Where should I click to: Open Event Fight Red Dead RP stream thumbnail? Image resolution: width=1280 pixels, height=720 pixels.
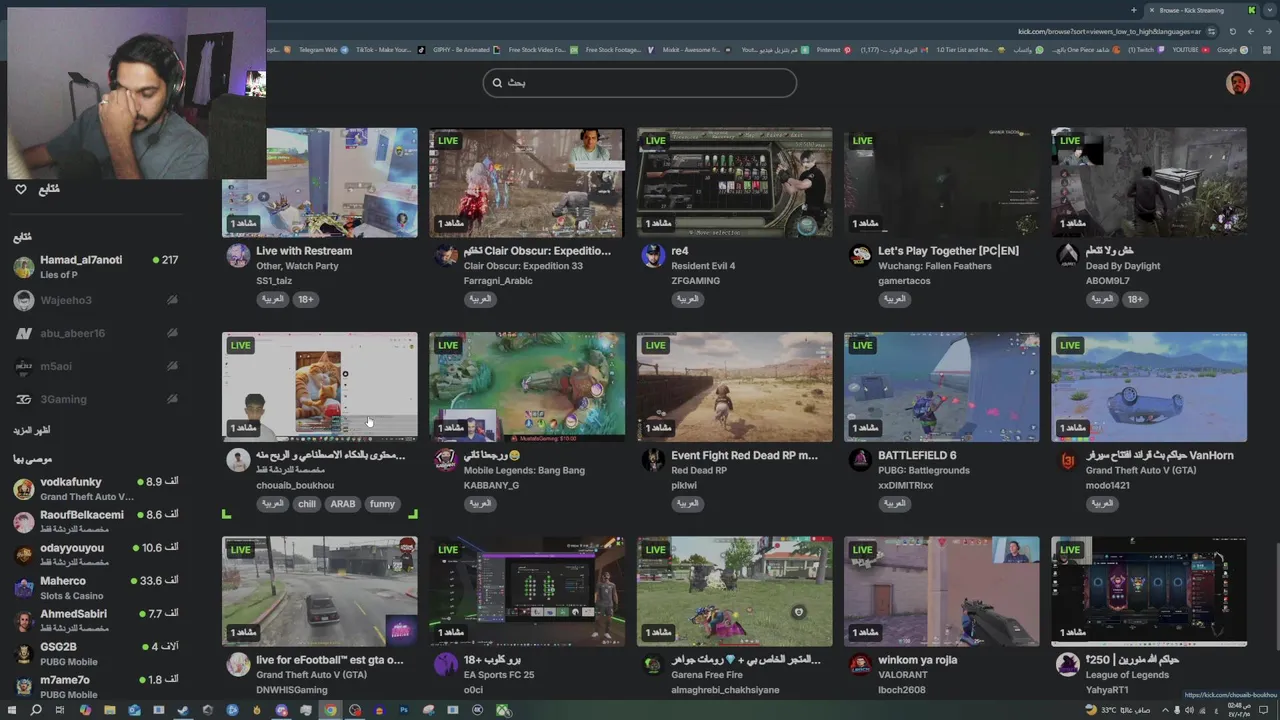click(734, 387)
